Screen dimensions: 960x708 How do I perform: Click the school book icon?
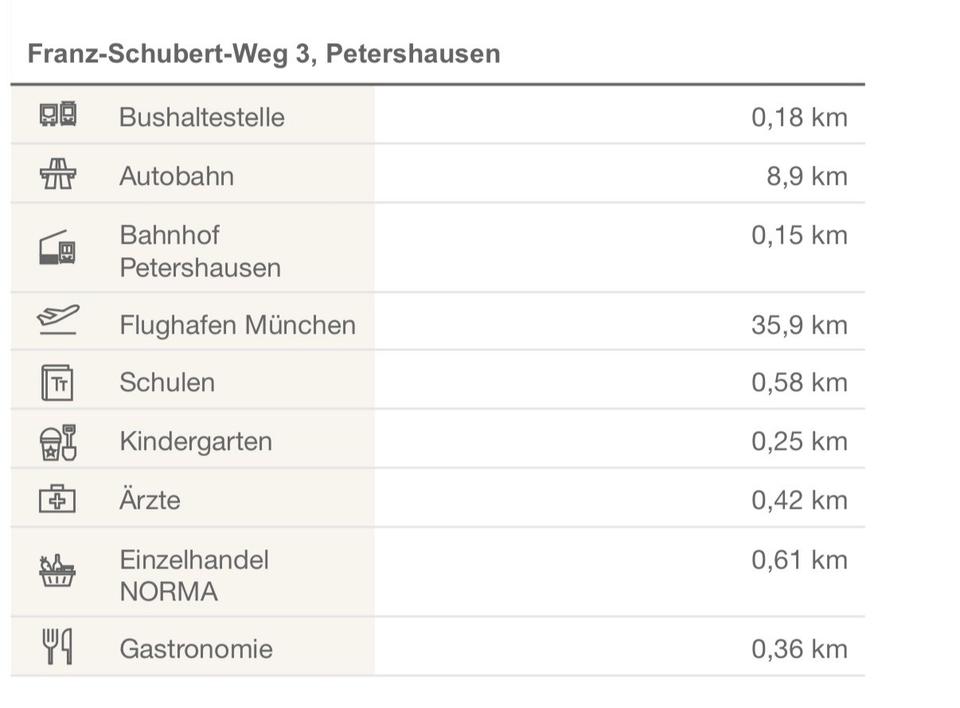pos(58,382)
